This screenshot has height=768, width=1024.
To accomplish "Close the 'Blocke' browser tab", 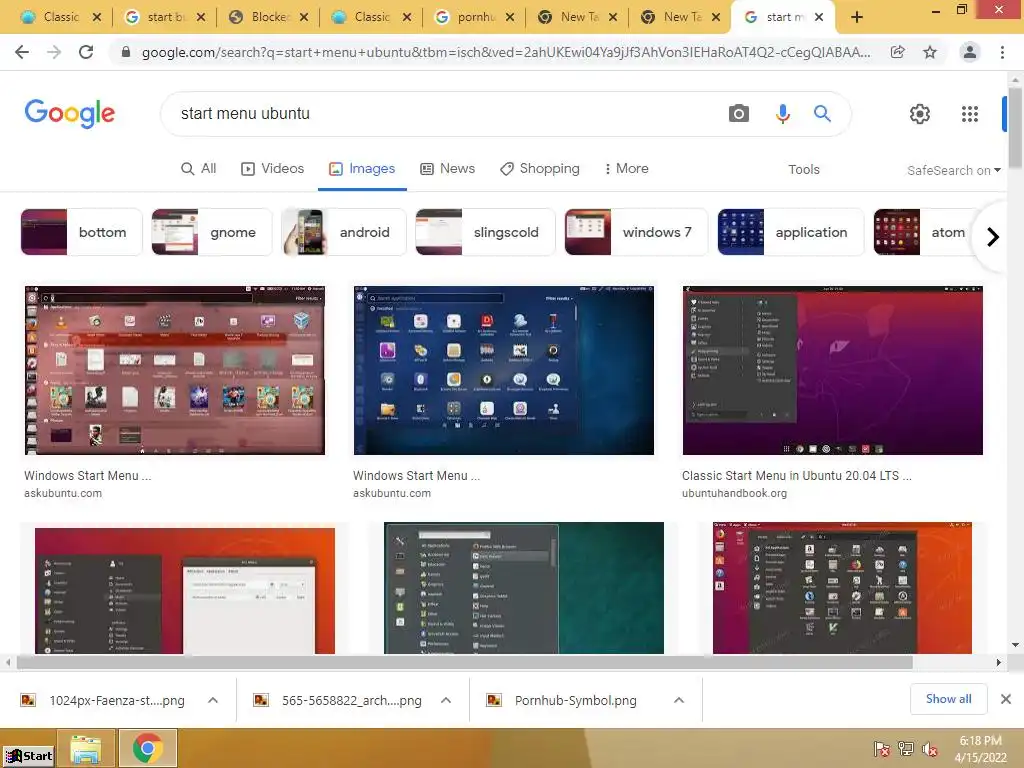I will coord(304,18).
